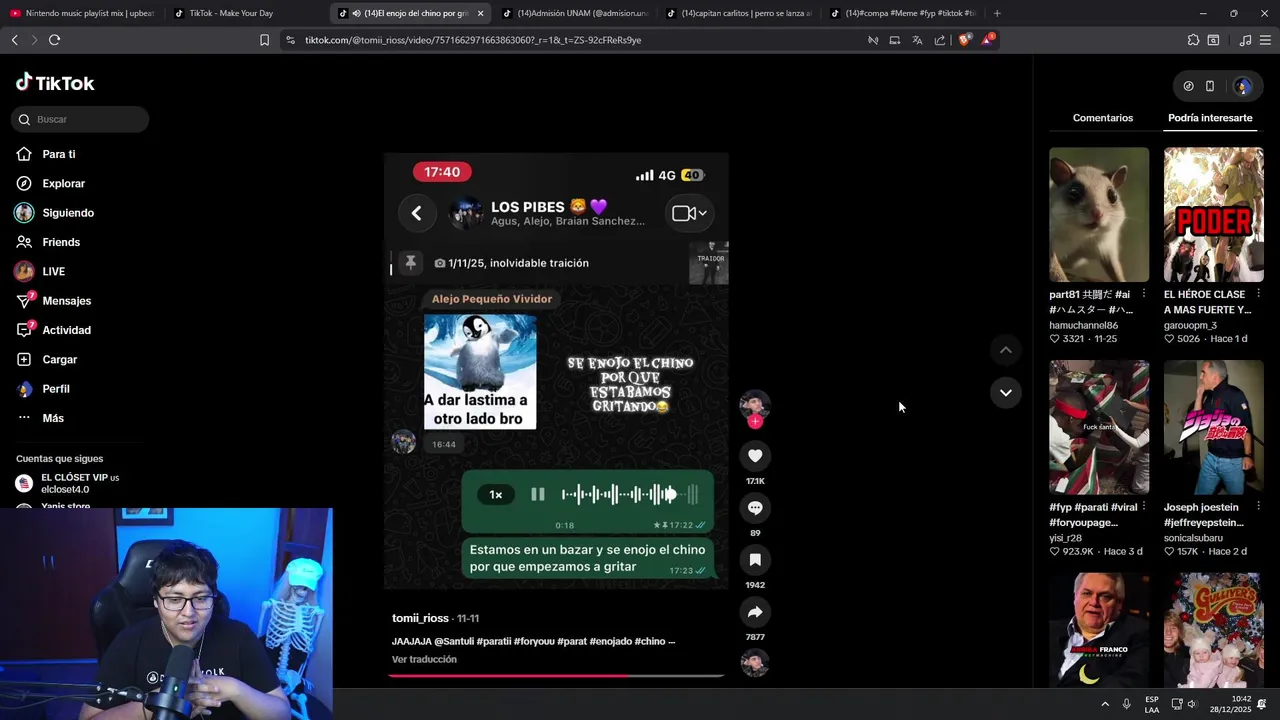Click Ver traducción under the caption
Viewport: 1280px width, 720px height.
[424, 659]
